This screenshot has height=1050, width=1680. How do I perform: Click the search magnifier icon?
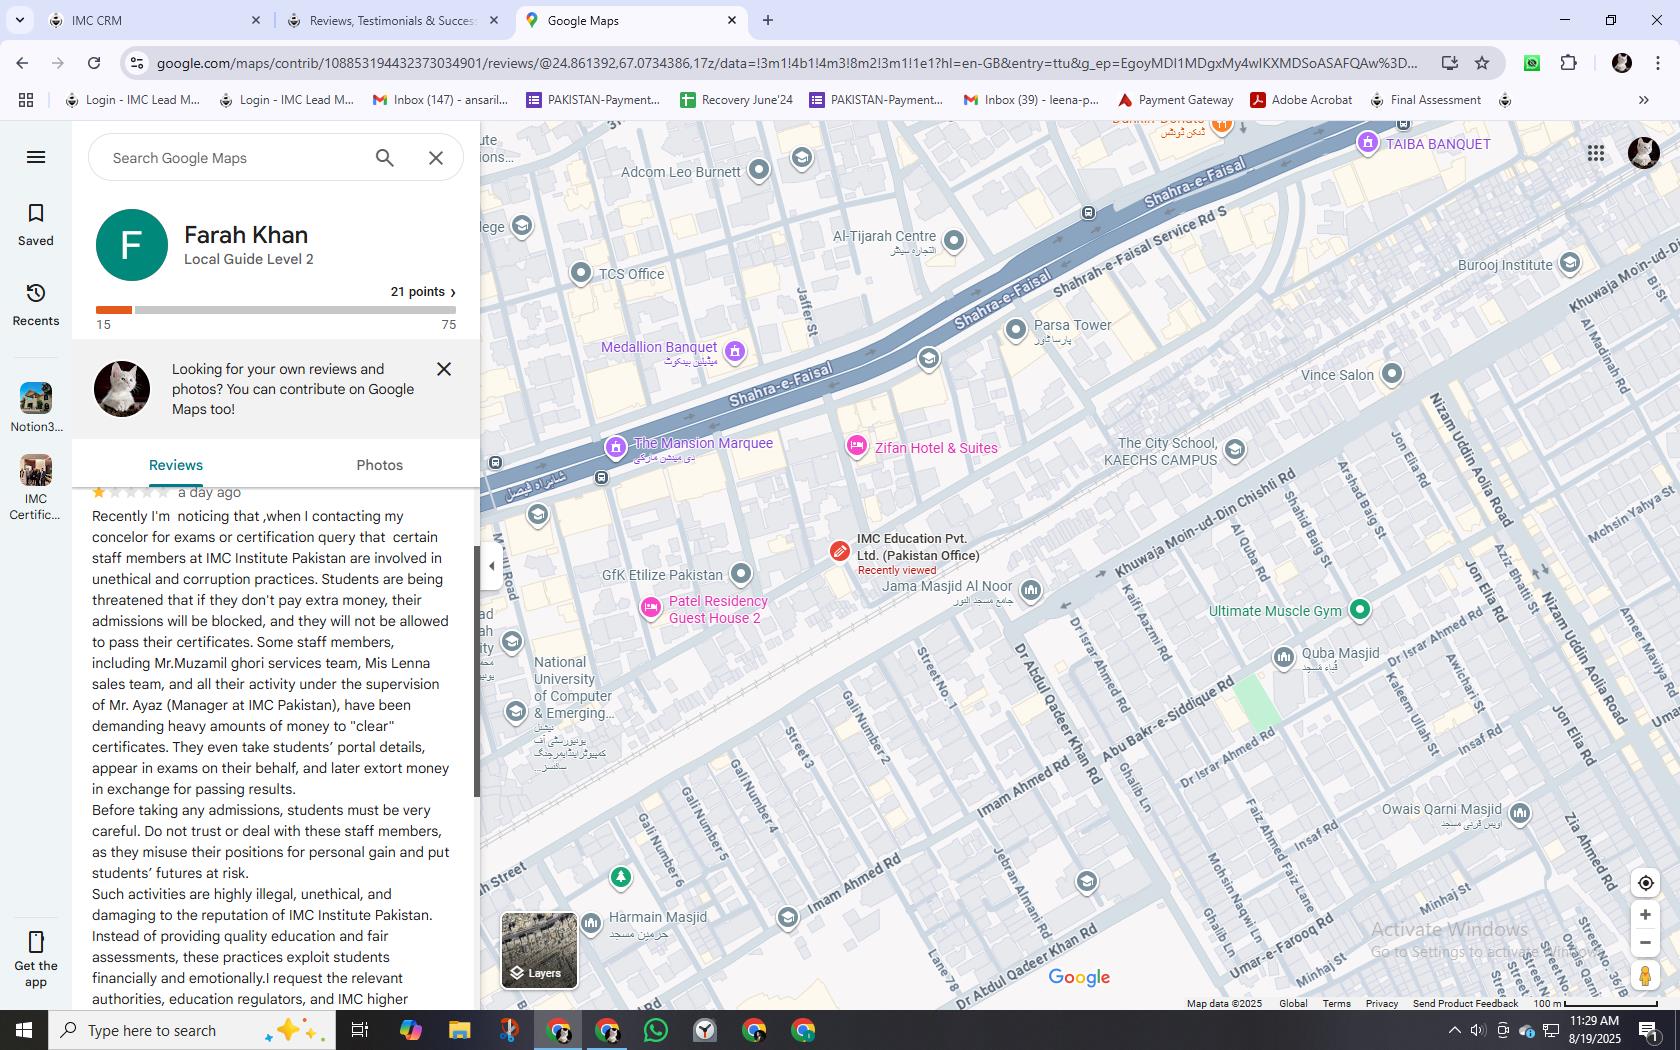pyautogui.click(x=385, y=158)
